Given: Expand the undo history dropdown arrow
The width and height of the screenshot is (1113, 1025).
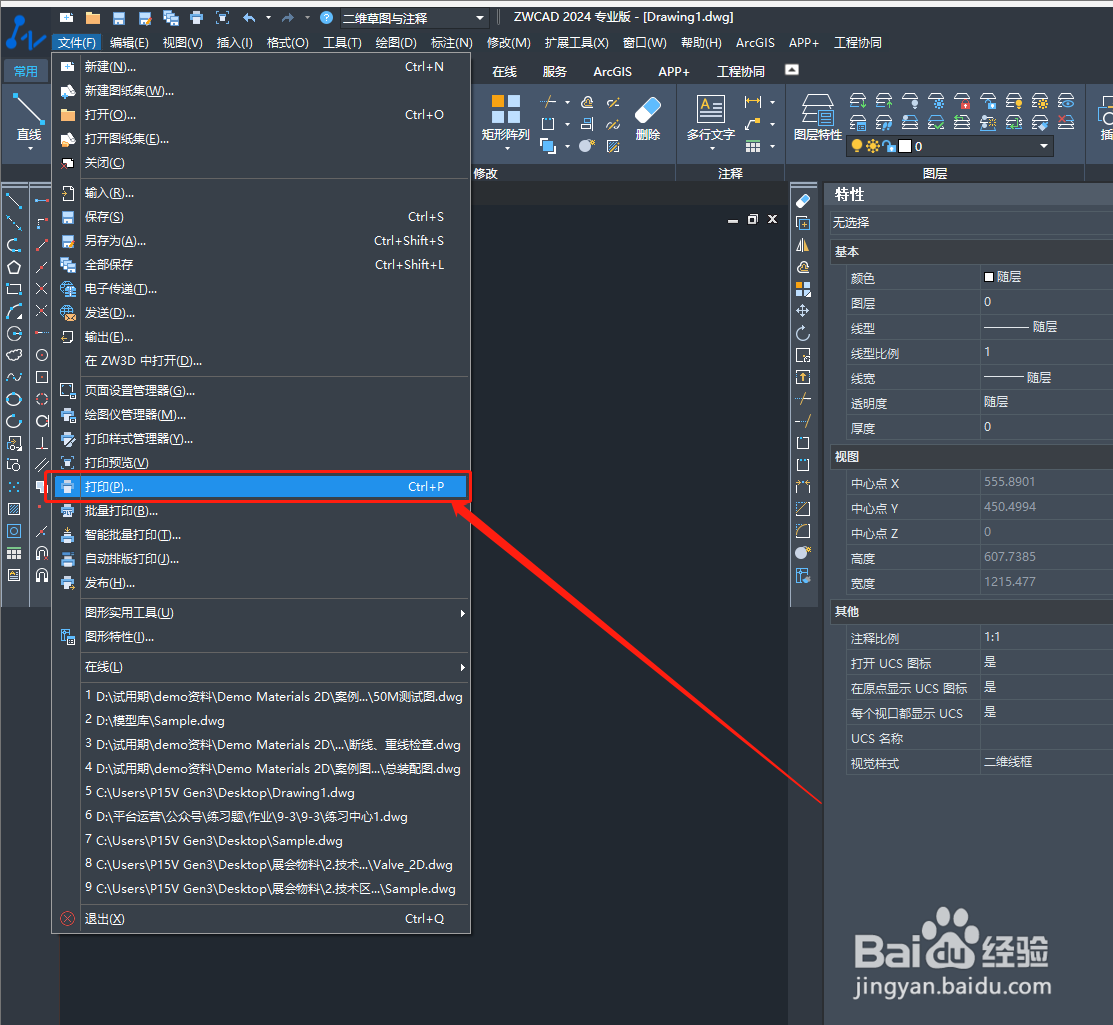Looking at the screenshot, I should coord(268,18).
